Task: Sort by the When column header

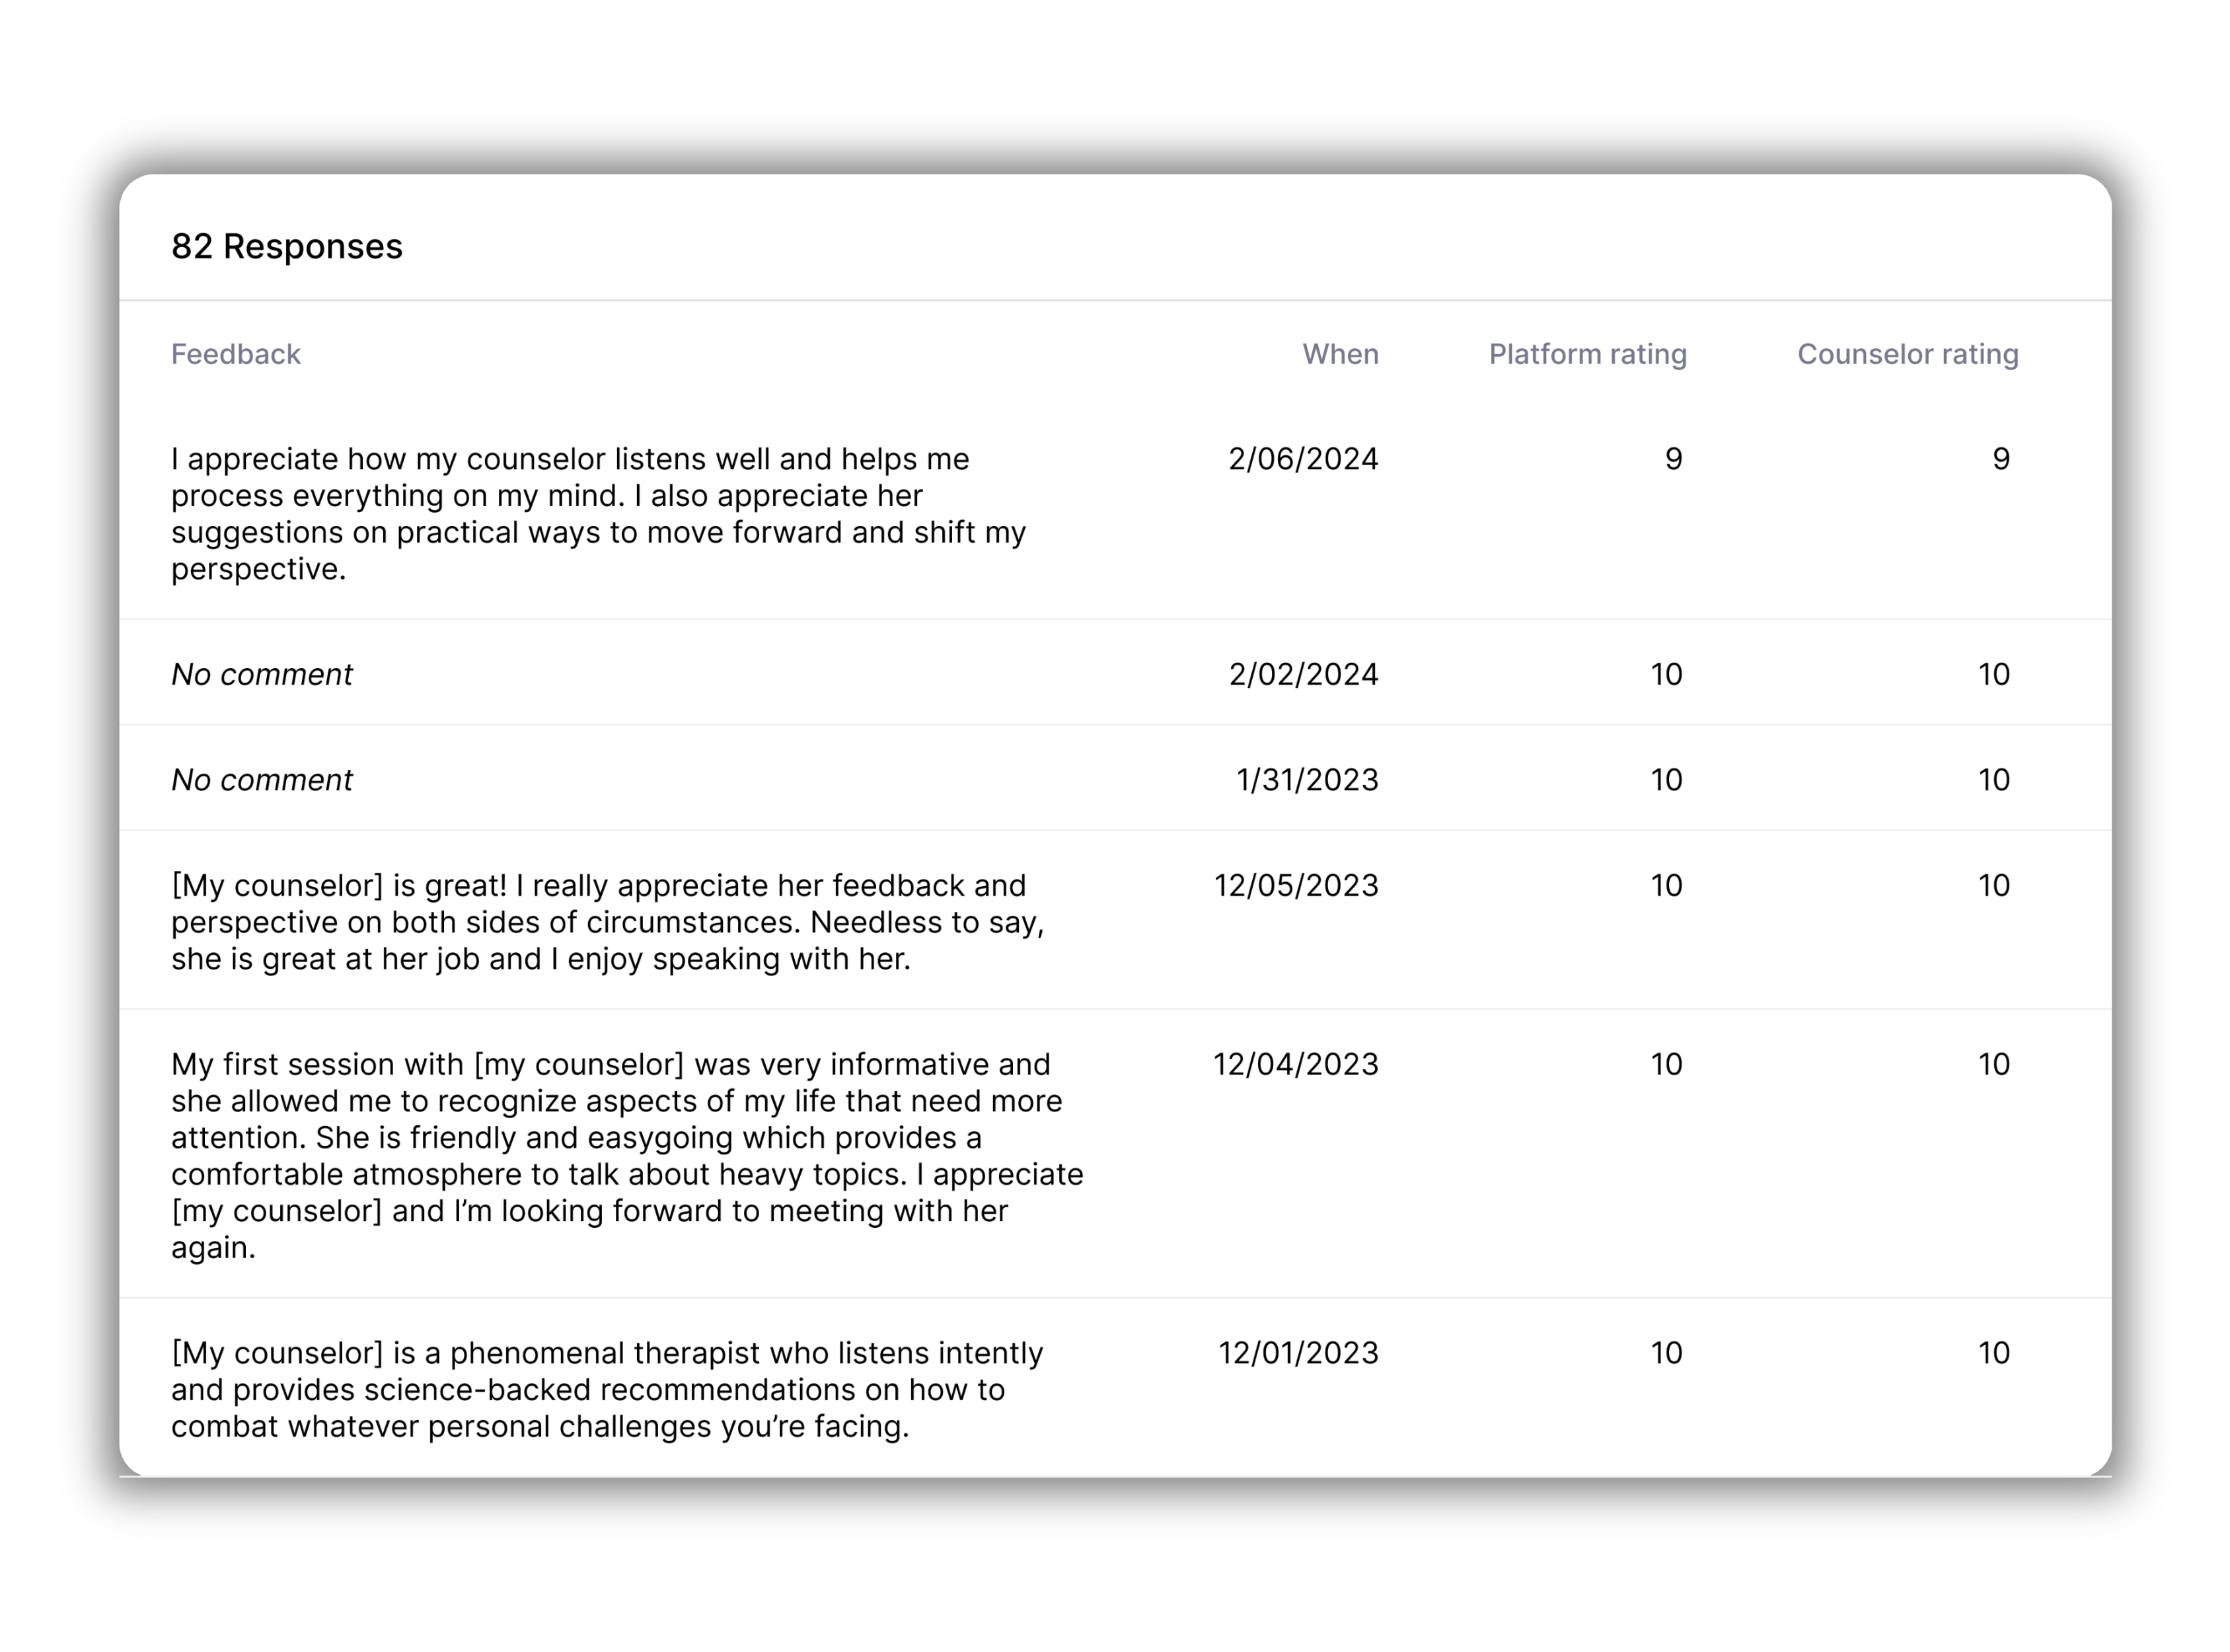Action: coord(1340,354)
